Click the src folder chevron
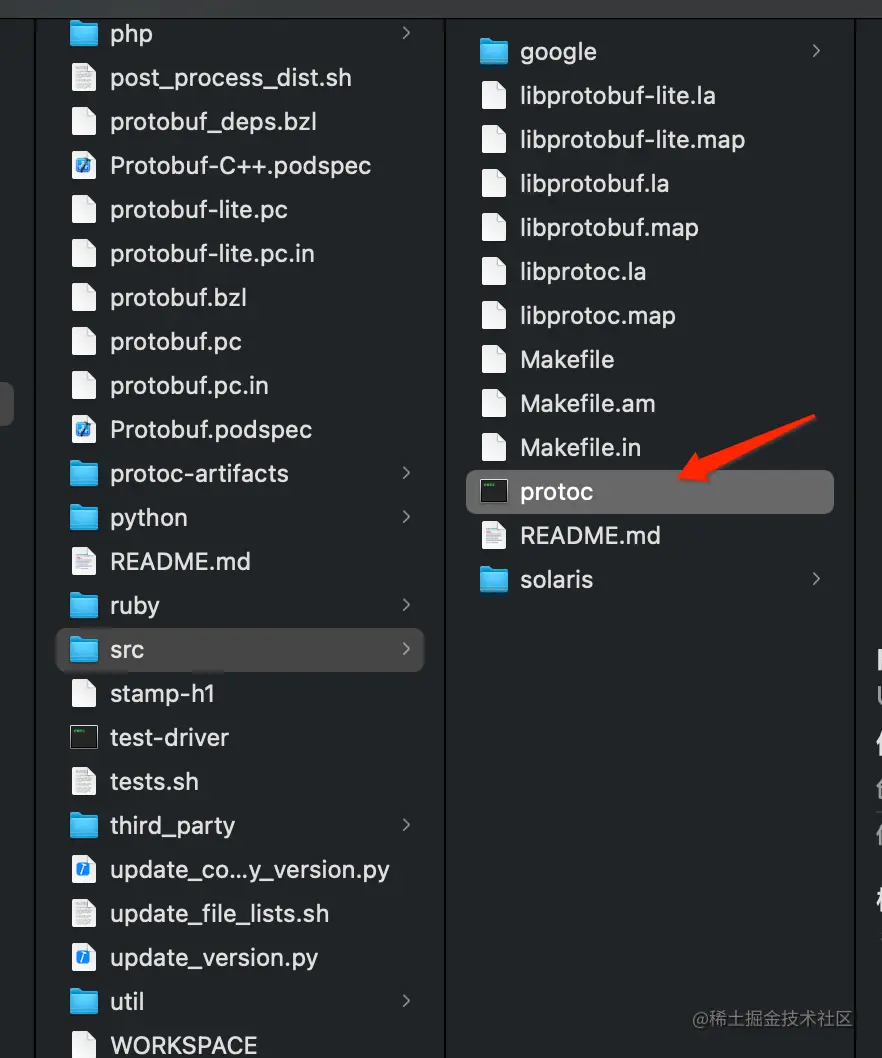The height and width of the screenshot is (1058, 882). (x=406, y=648)
